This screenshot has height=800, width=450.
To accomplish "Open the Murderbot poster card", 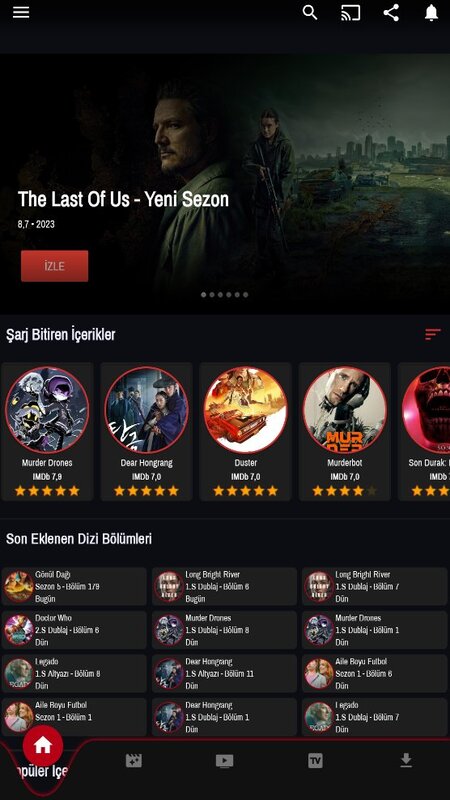I will [x=345, y=432].
